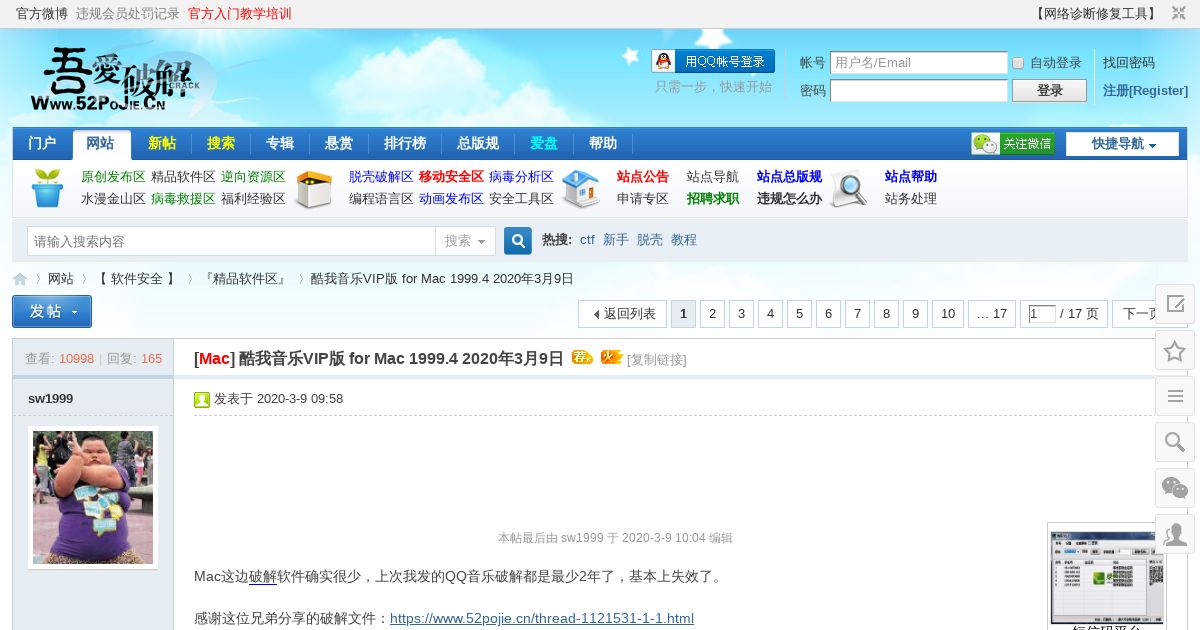
Task: Click the orange recommended badge next to title
Action: 582,357
